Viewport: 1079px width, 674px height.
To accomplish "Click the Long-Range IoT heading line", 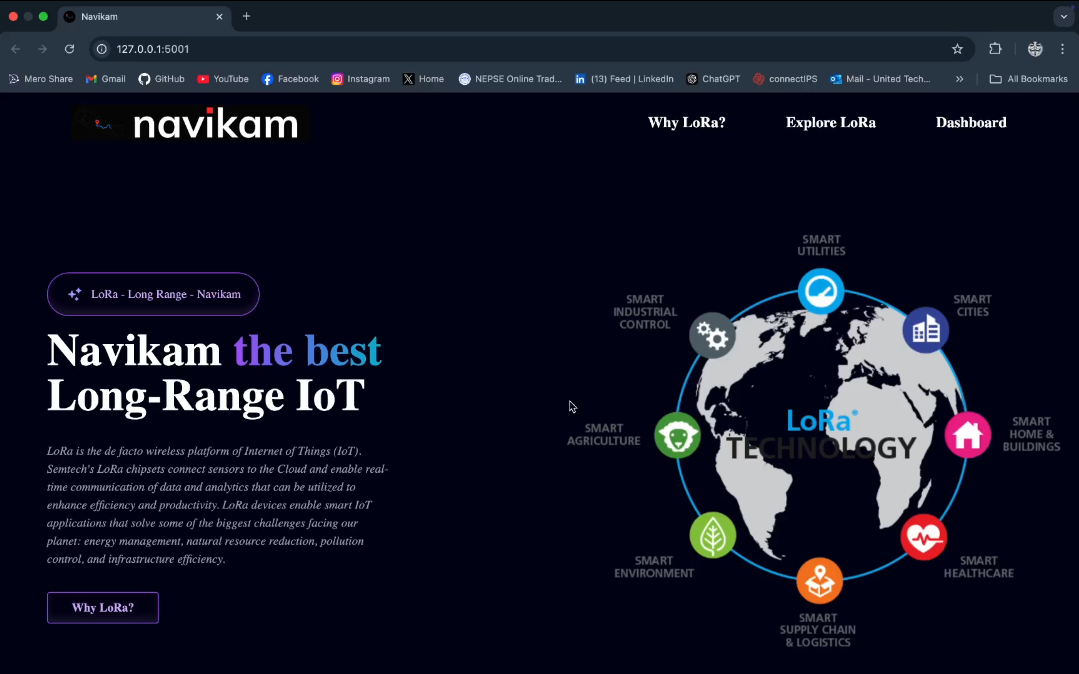I will 206,397.
